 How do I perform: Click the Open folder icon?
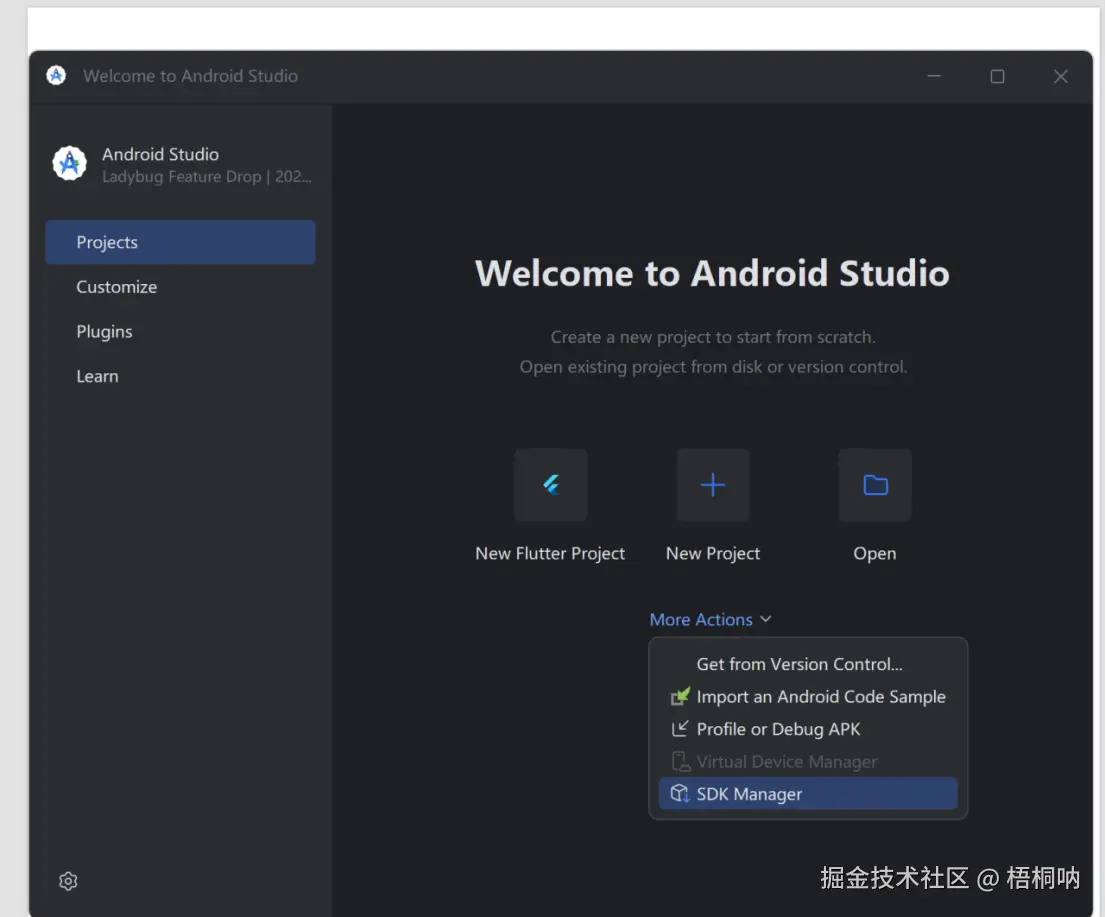point(875,485)
